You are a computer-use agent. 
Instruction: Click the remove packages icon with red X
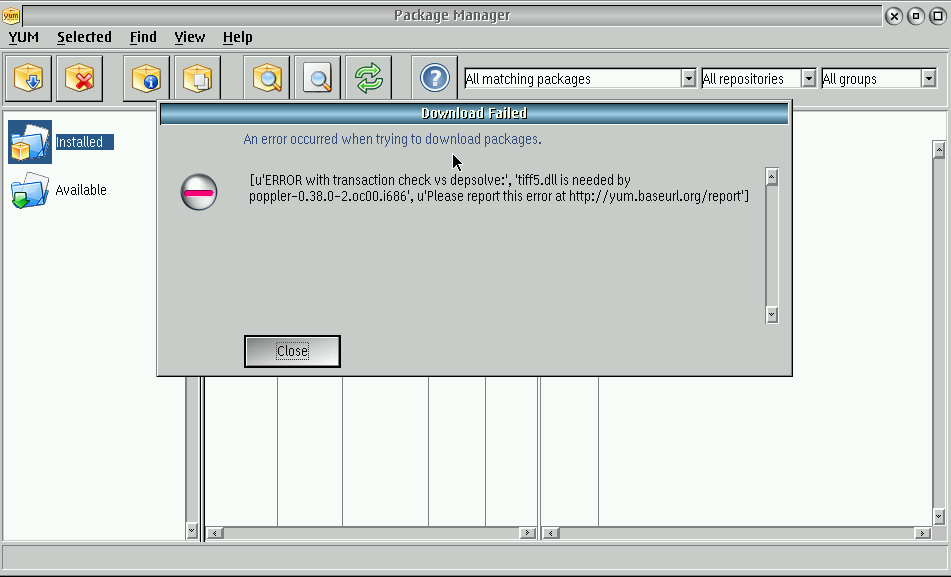79,78
